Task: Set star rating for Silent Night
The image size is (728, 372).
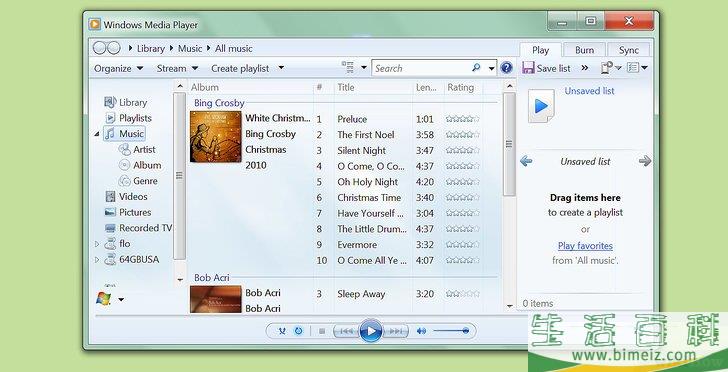Action: [462, 150]
